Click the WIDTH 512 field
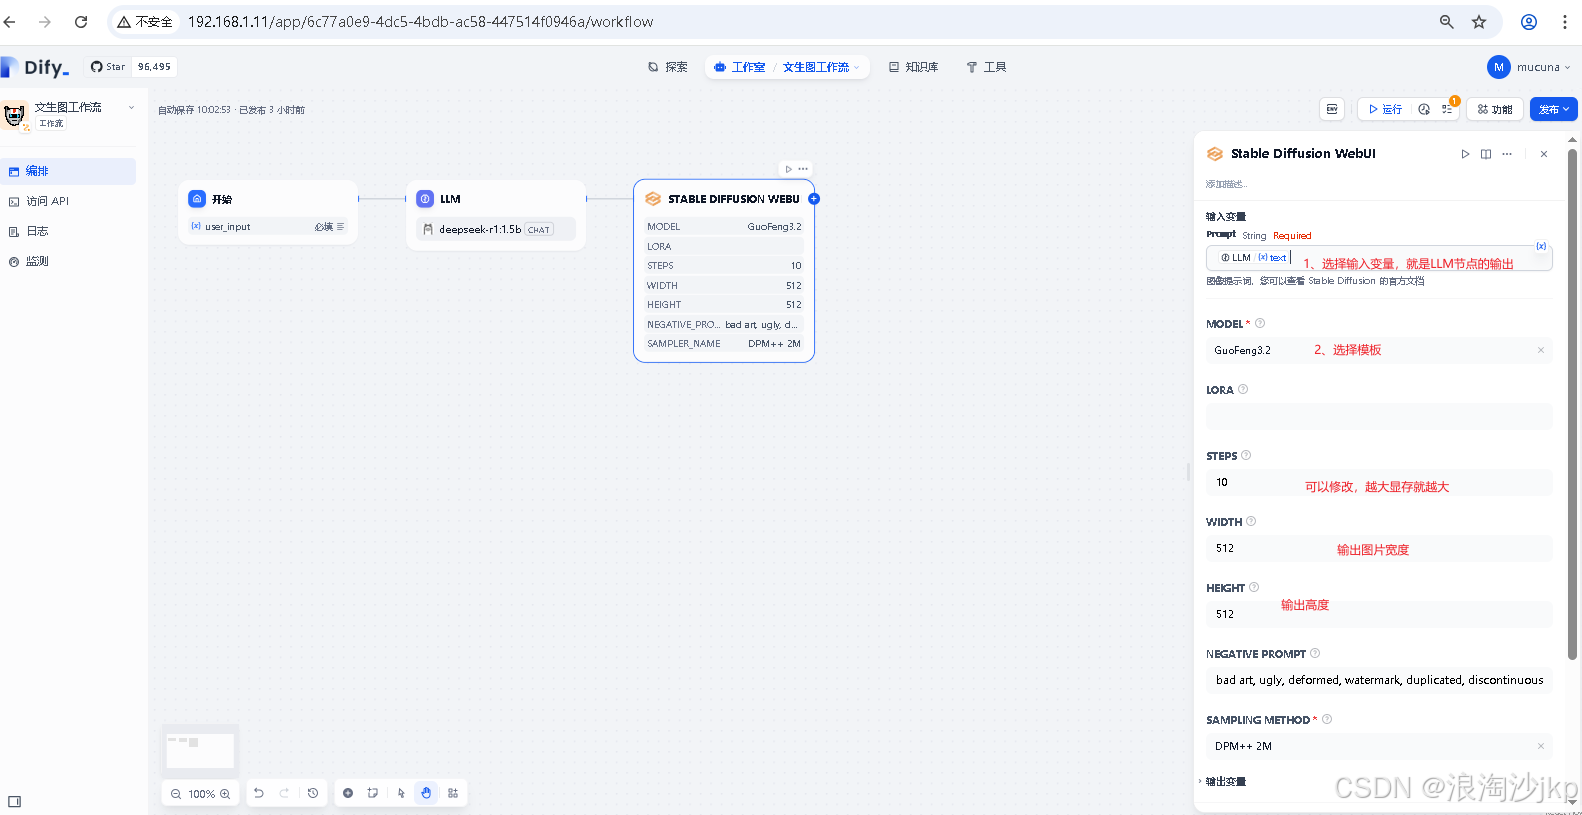Image resolution: width=1582 pixels, height=815 pixels. (1379, 548)
